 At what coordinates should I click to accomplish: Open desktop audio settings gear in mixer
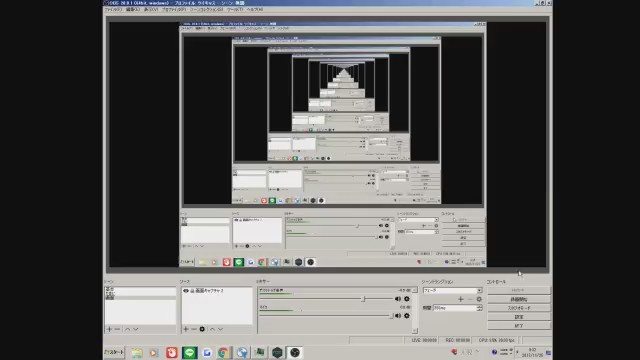click(407, 299)
